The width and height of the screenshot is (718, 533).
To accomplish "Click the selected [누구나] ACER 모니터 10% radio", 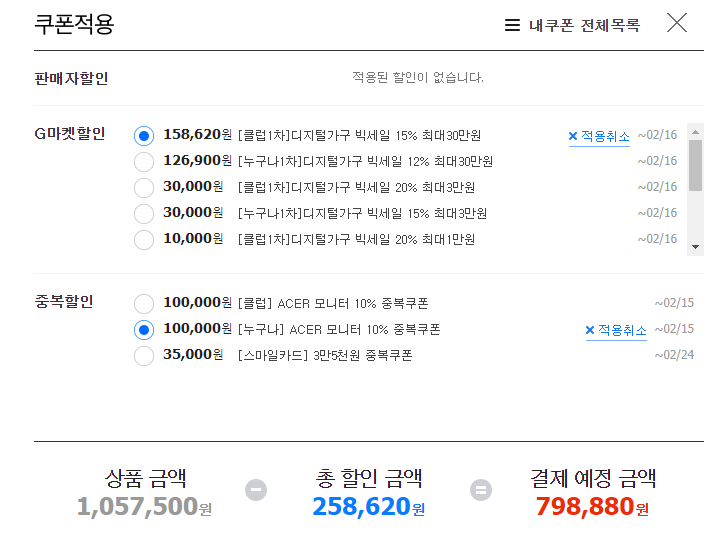I will tap(144, 330).
